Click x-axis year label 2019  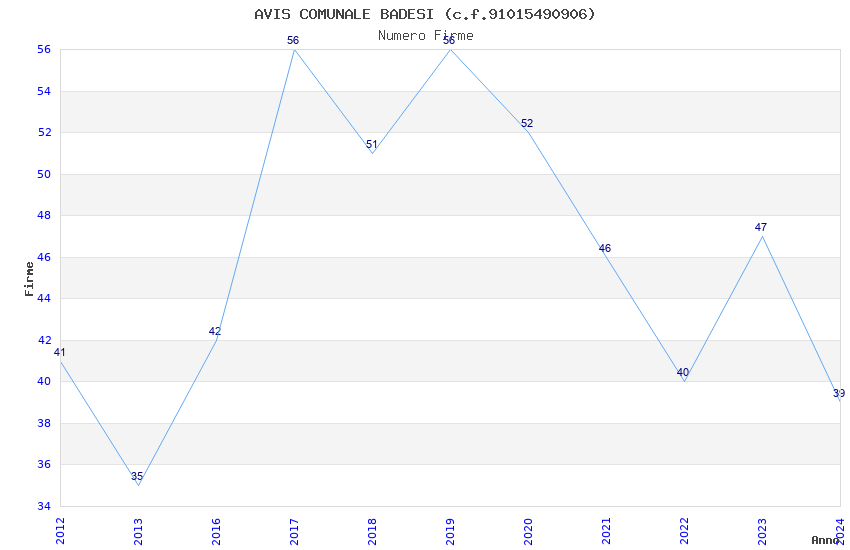coord(450,531)
